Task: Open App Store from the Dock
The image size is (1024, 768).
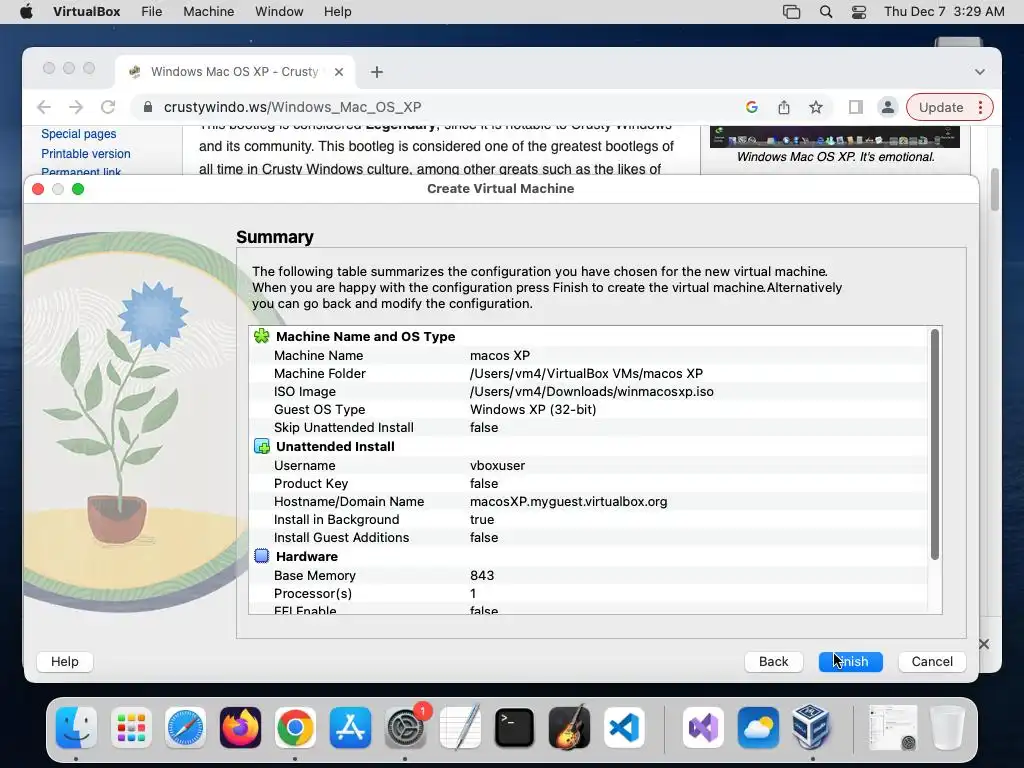Action: (x=350, y=728)
